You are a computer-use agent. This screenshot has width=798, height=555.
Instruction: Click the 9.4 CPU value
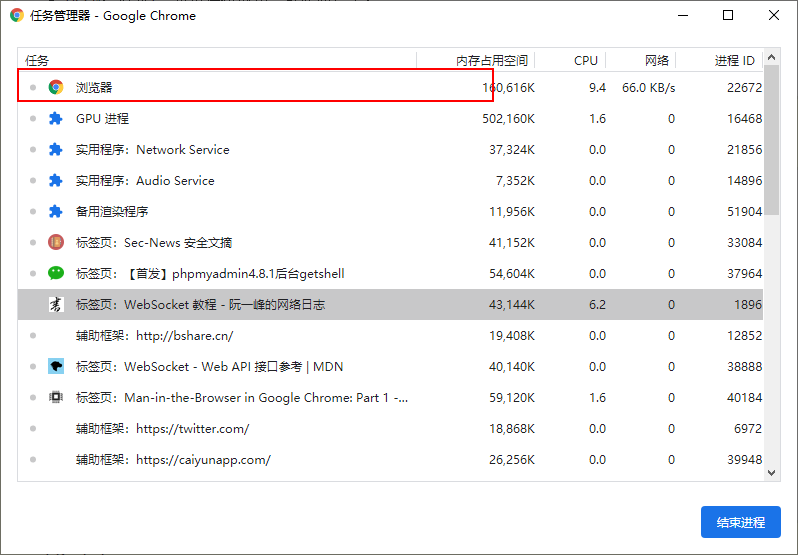(597, 88)
